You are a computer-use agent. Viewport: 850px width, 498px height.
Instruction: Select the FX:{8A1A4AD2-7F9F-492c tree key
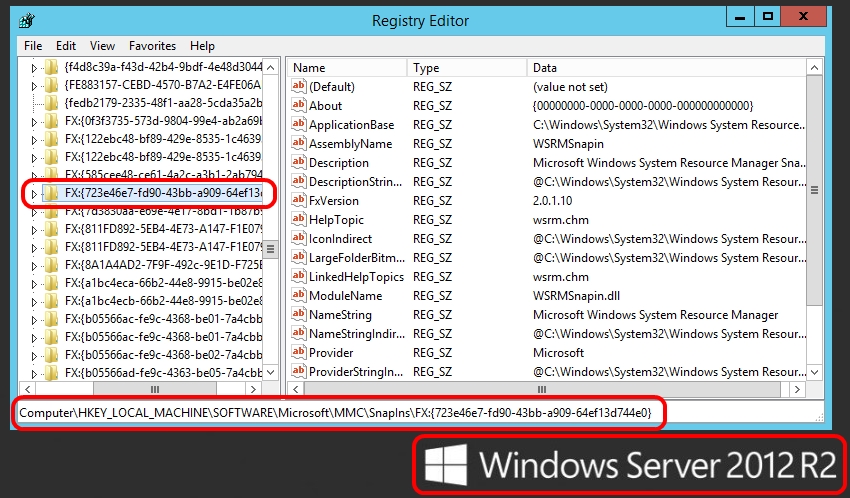point(163,265)
